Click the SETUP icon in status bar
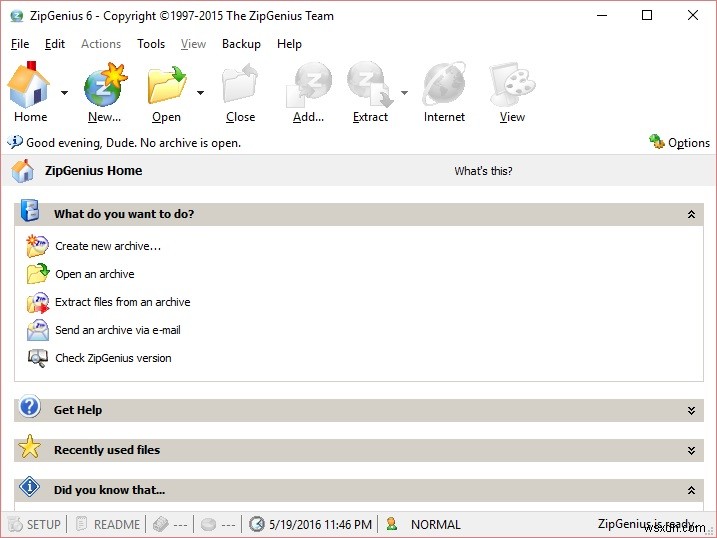The height and width of the screenshot is (538, 717). 15,524
